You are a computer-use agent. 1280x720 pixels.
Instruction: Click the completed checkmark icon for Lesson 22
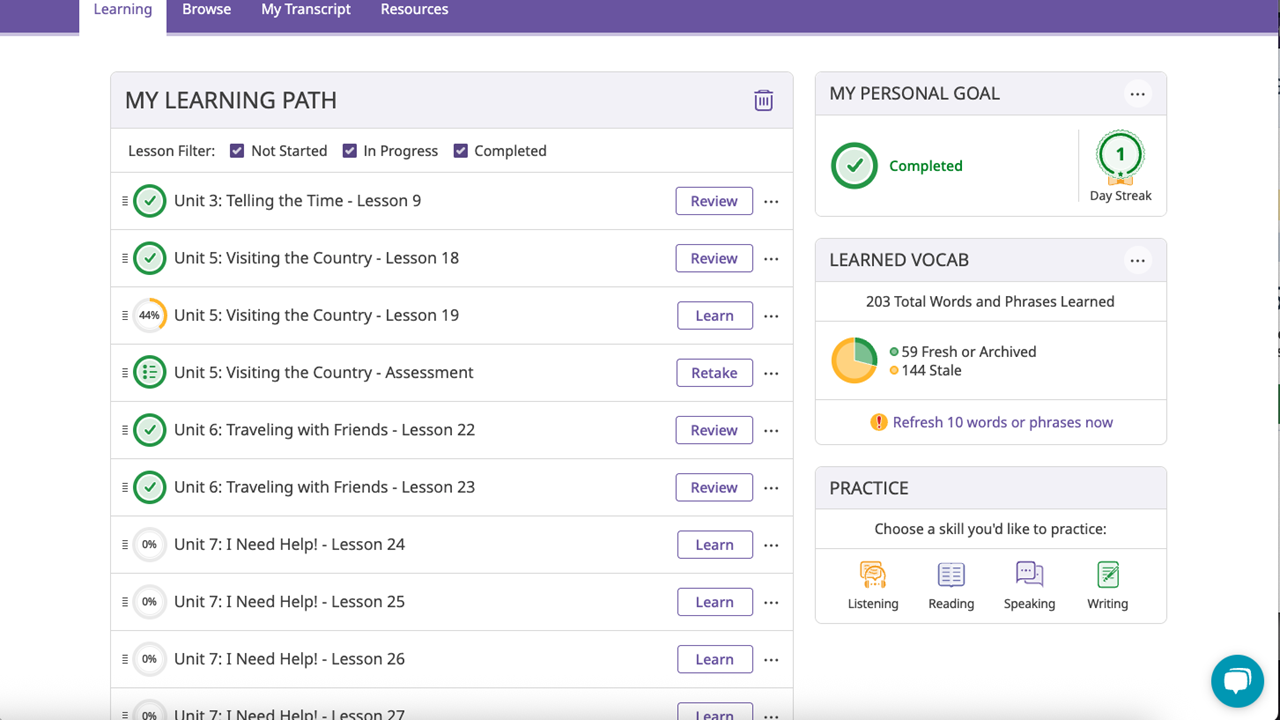(149, 430)
